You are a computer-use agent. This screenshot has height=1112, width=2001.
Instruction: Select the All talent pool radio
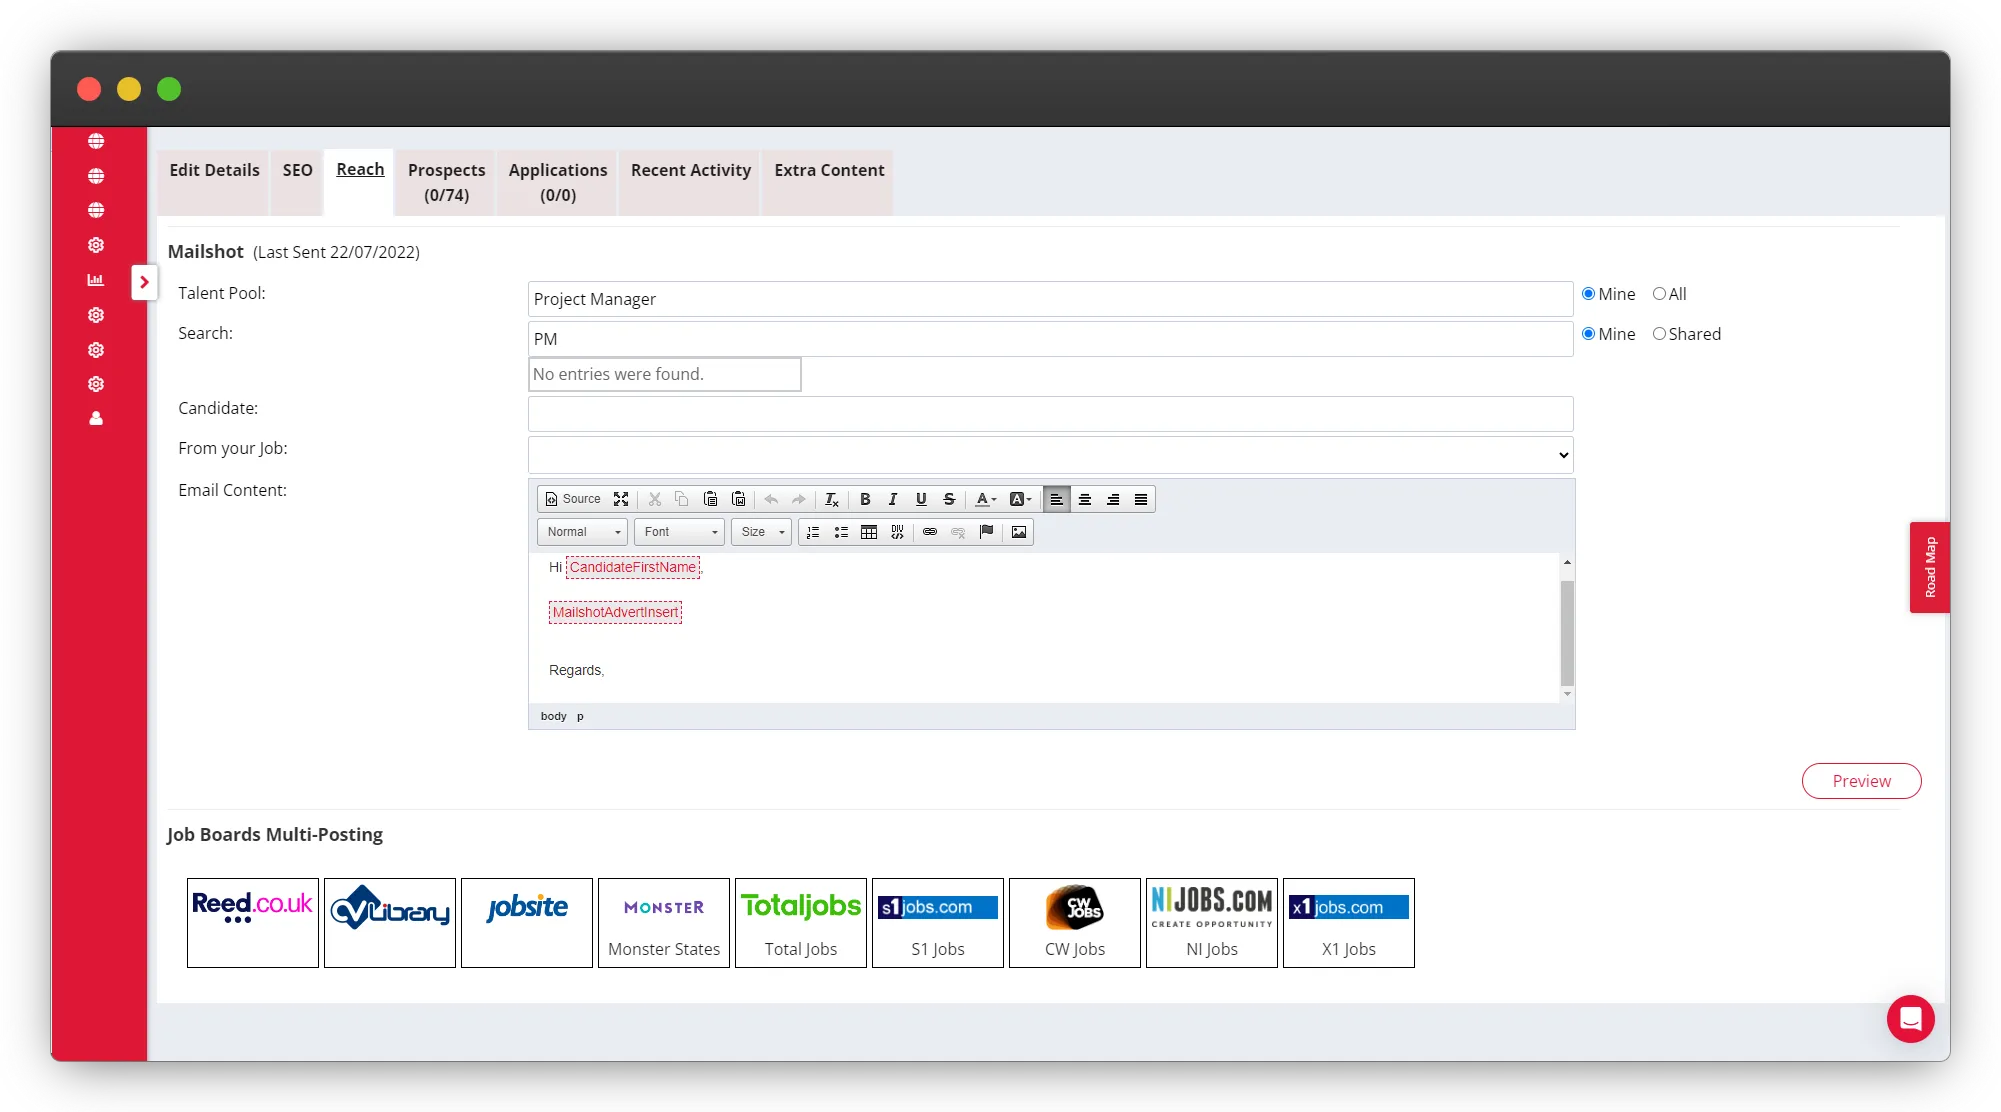[1660, 294]
